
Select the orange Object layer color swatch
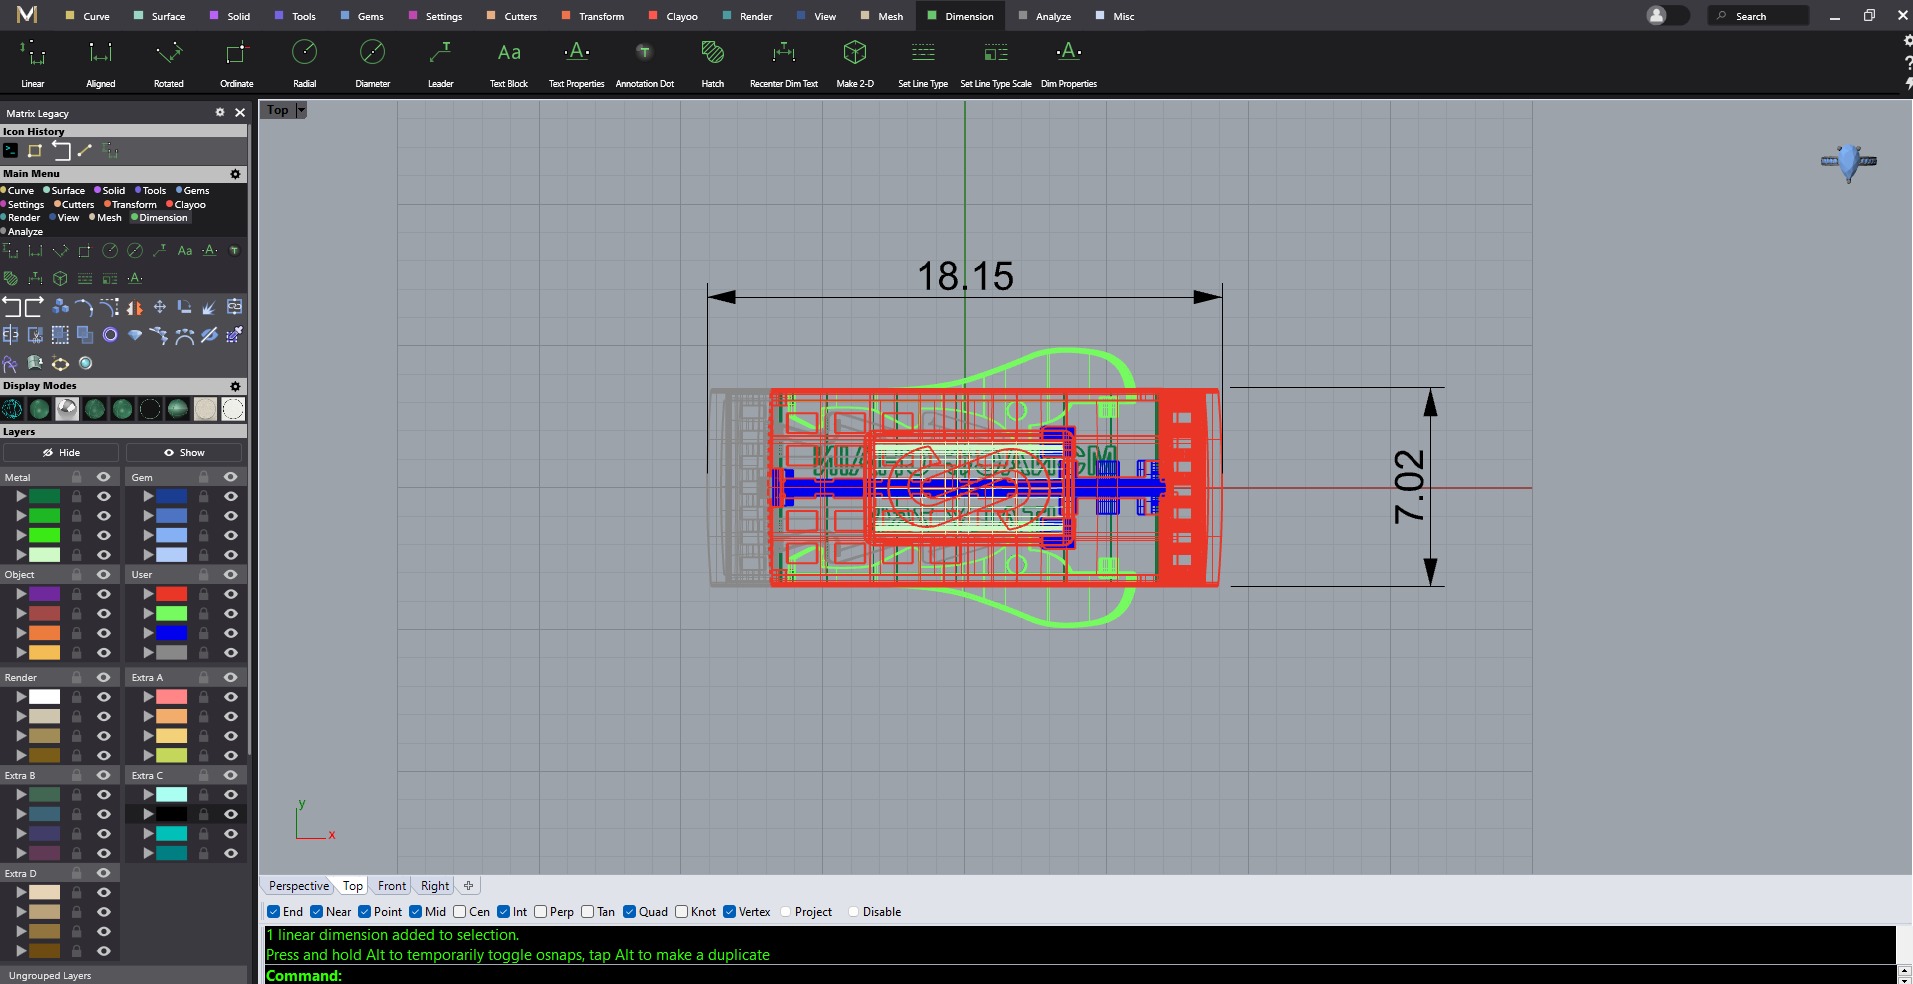click(x=44, y=633)
